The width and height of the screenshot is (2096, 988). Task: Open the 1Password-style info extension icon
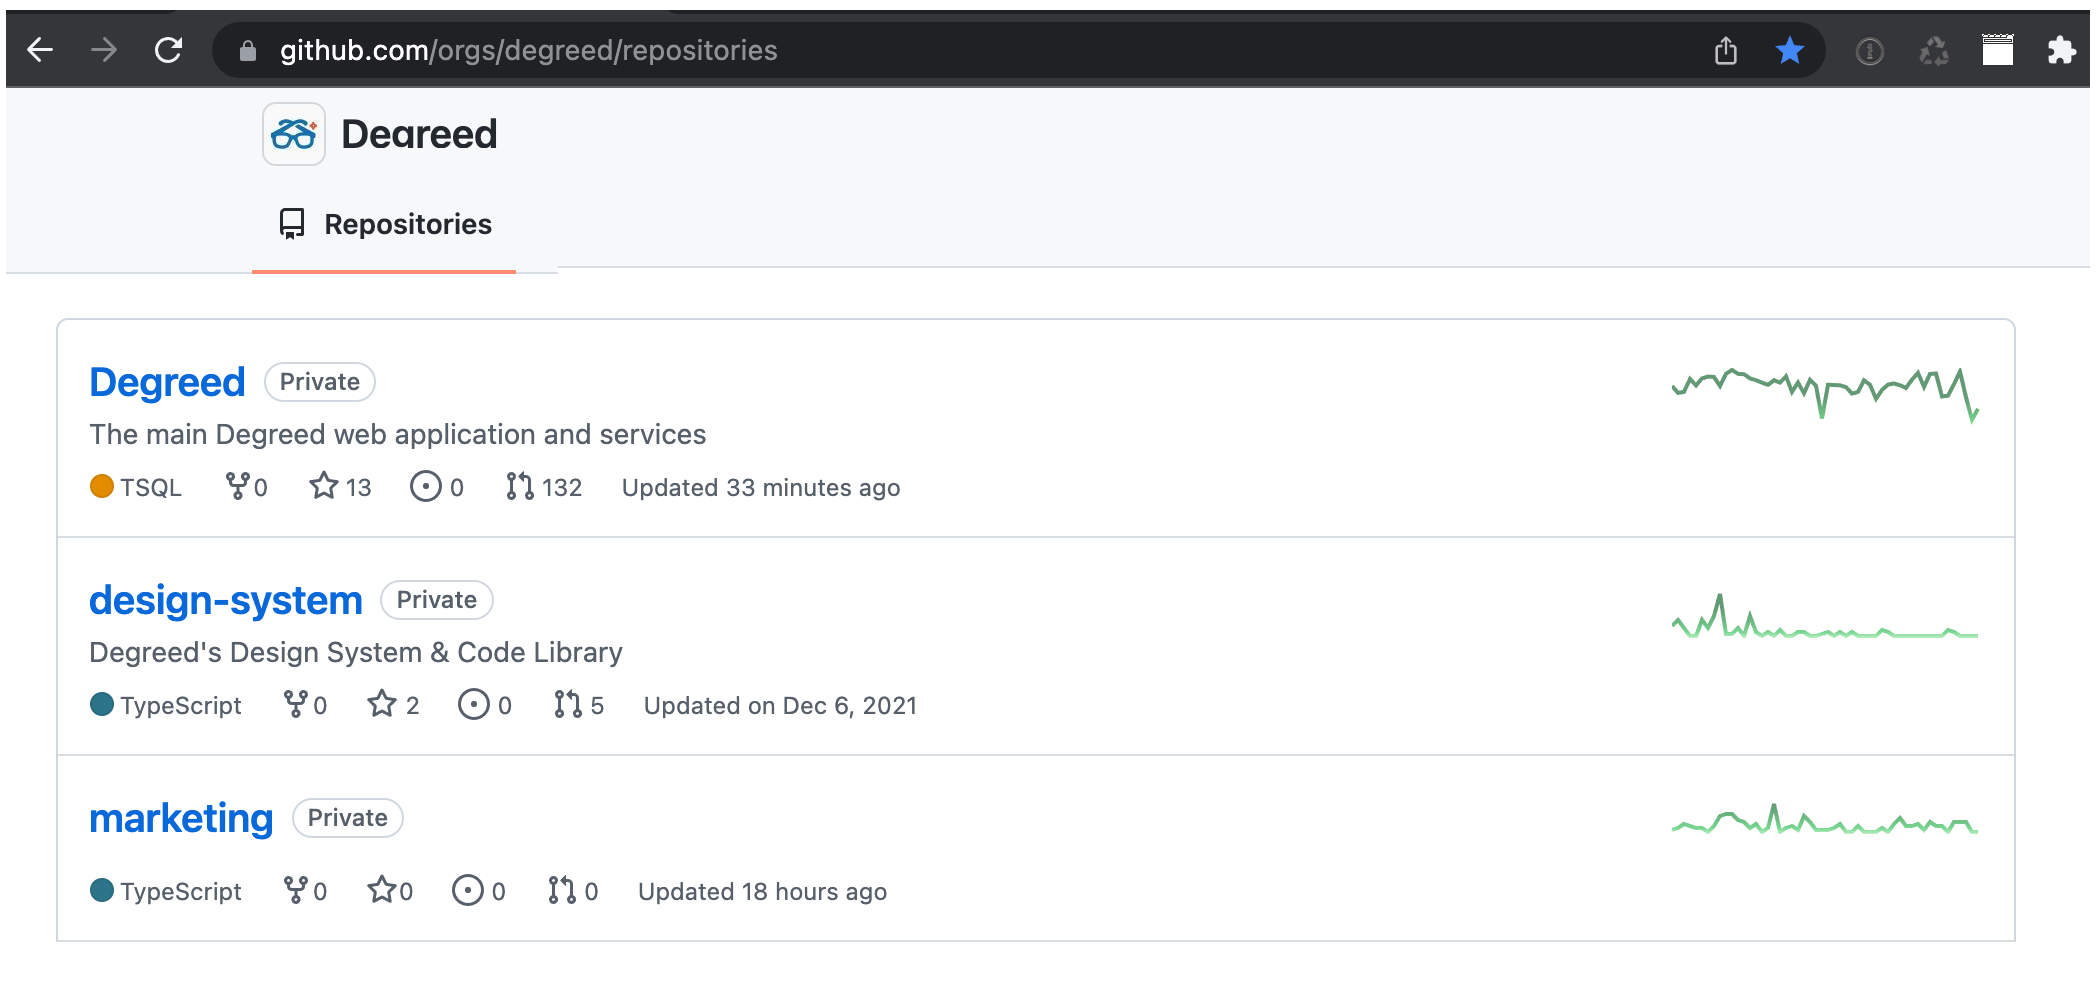click(x=1870, y=51)
